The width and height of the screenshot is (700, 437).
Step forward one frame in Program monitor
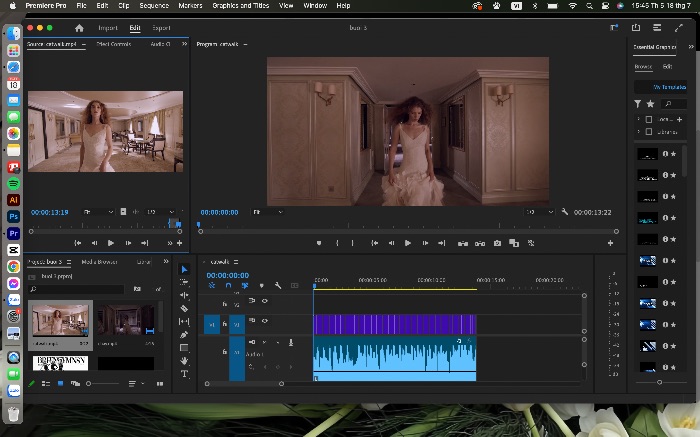[425, 243]
